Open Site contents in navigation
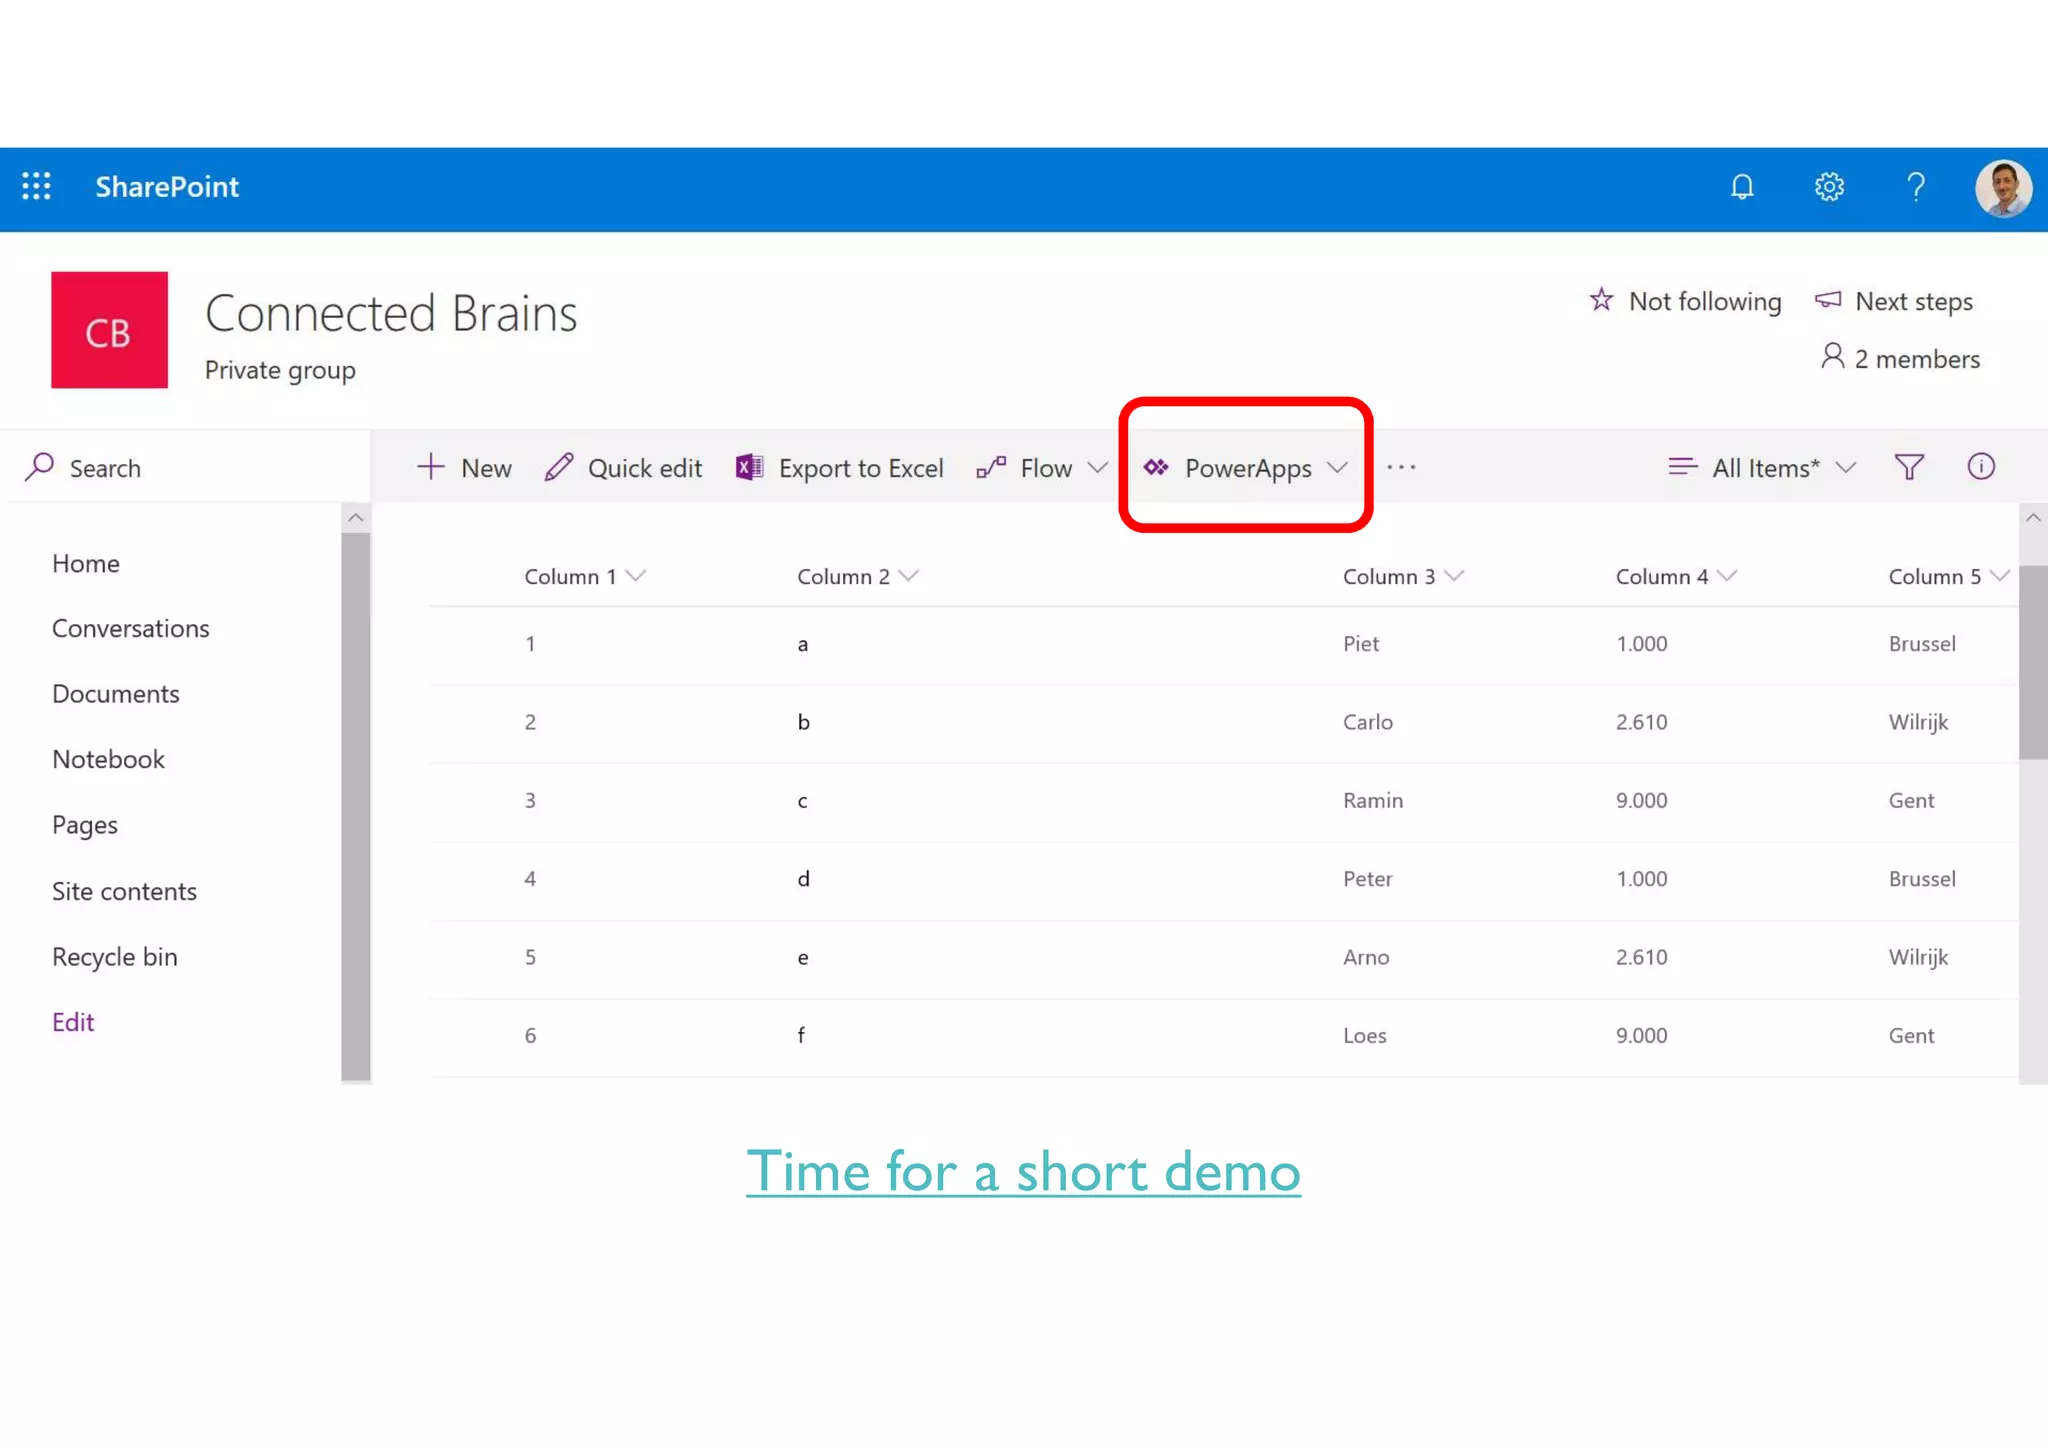Image resolution: width=2048 pixels, height=1448 pixels. [x=125, y=891]
